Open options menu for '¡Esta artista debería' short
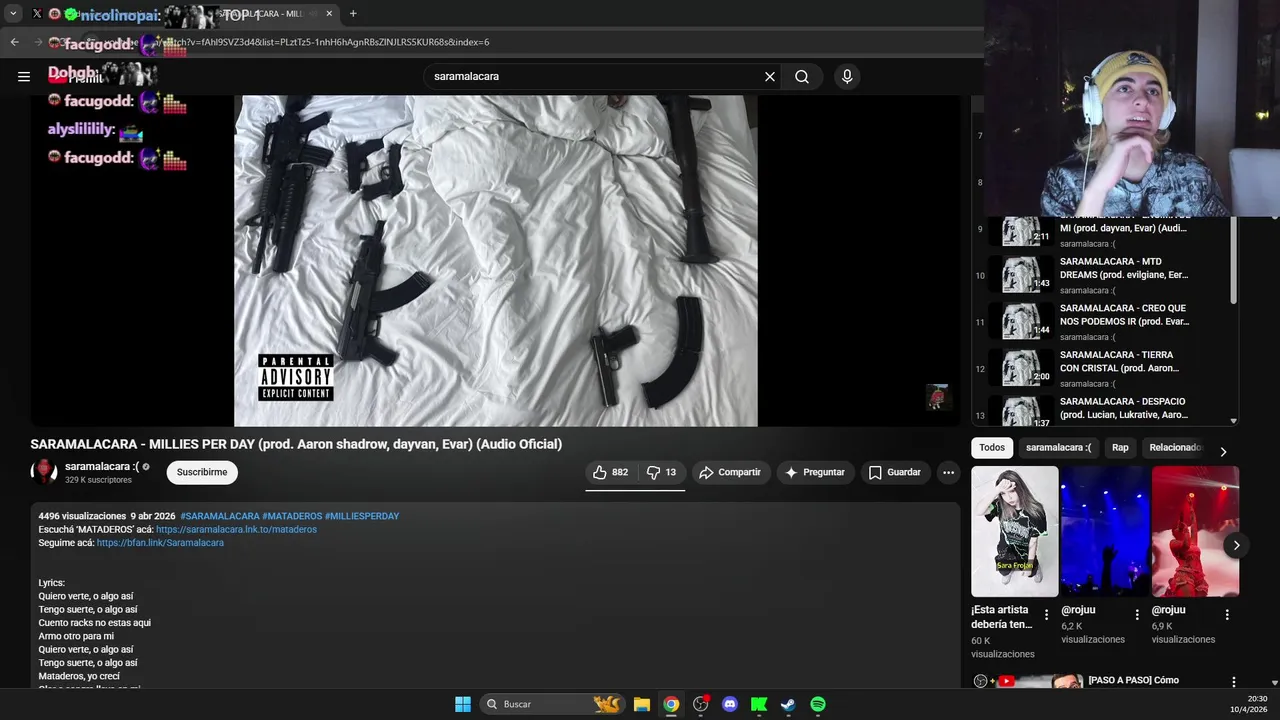Screen dimensions: 1280x720 (x=1046, y=615)
